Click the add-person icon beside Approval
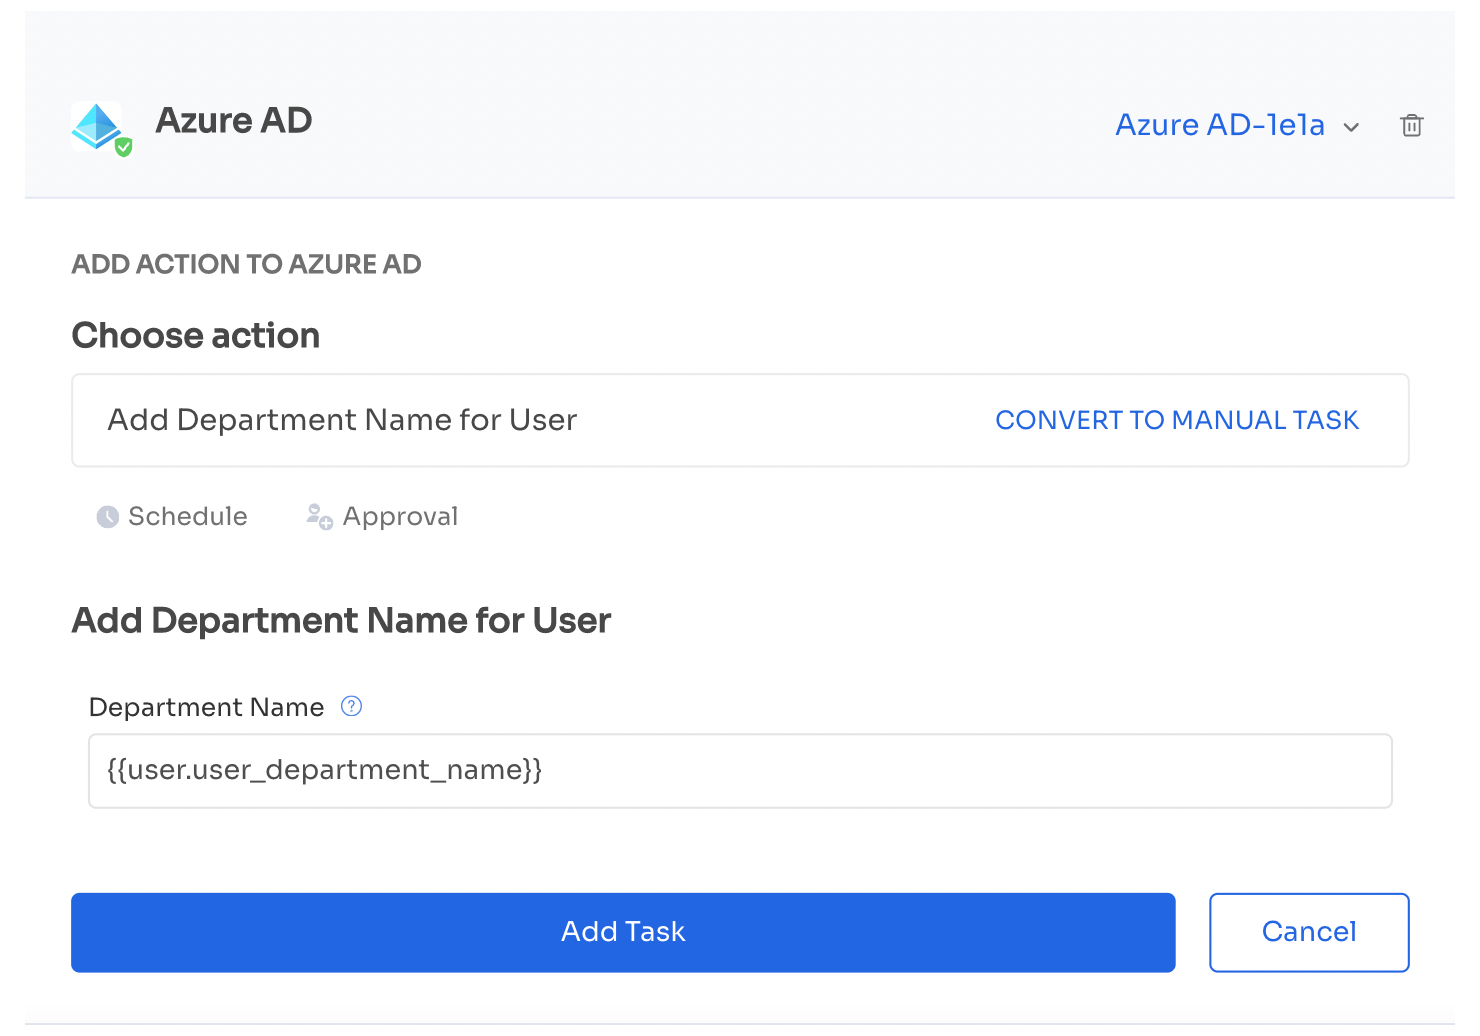This screenshot has height=1036, width=1480. [x=318, y=516]
